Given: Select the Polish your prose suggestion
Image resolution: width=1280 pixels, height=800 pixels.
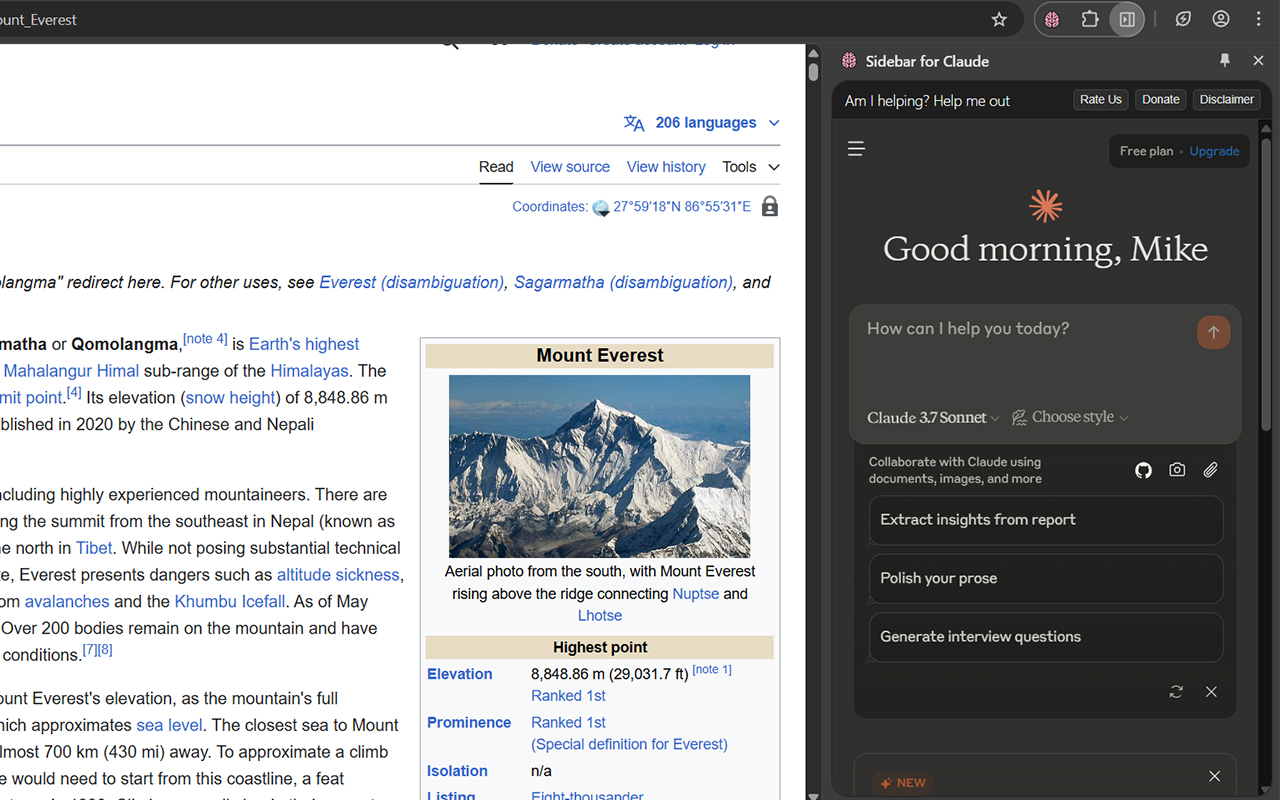Looking at the screenshot, I should click(1045, 579).
